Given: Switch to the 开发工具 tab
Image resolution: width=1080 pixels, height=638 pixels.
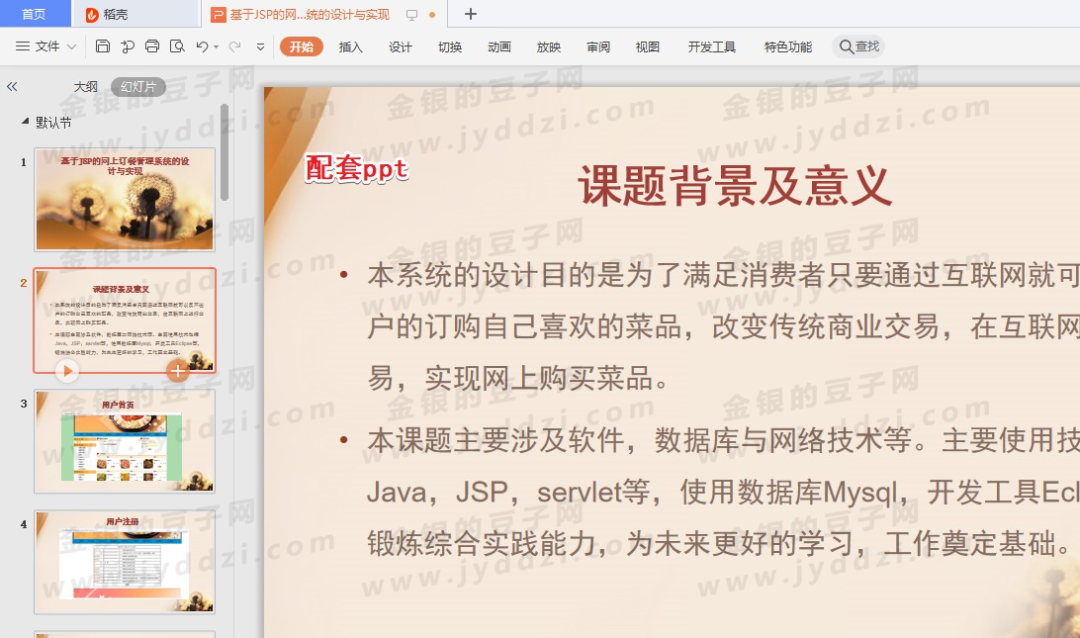Looking at the screenshot, I should coord(712,47).
